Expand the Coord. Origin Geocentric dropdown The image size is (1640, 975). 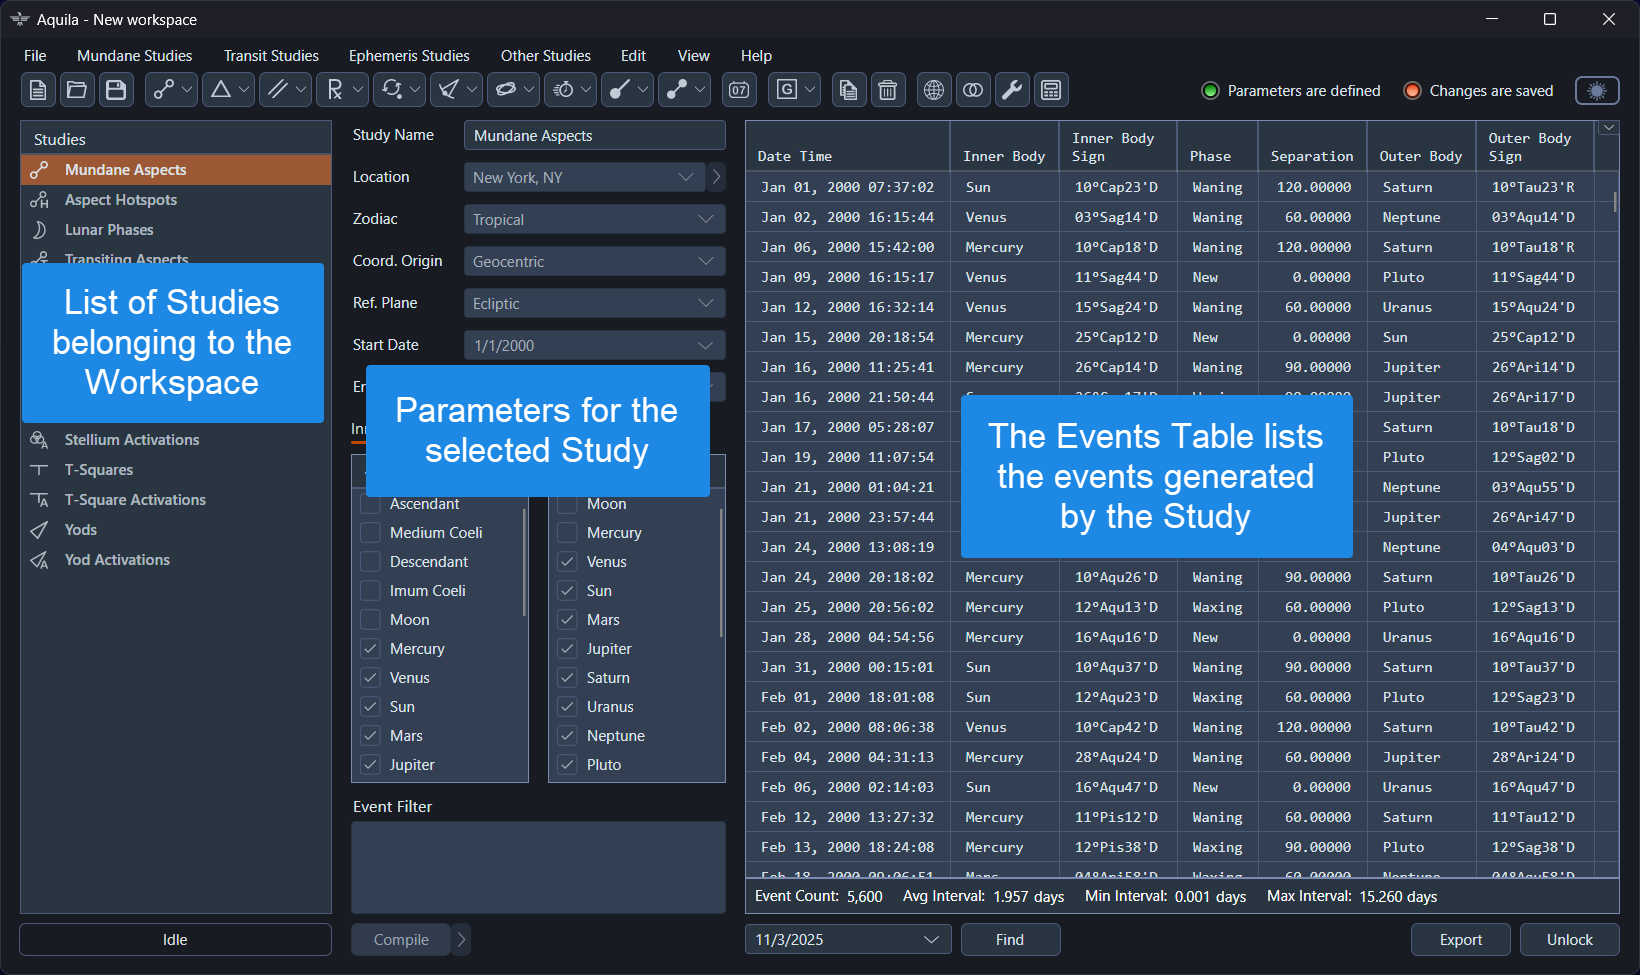click(594, 262)
